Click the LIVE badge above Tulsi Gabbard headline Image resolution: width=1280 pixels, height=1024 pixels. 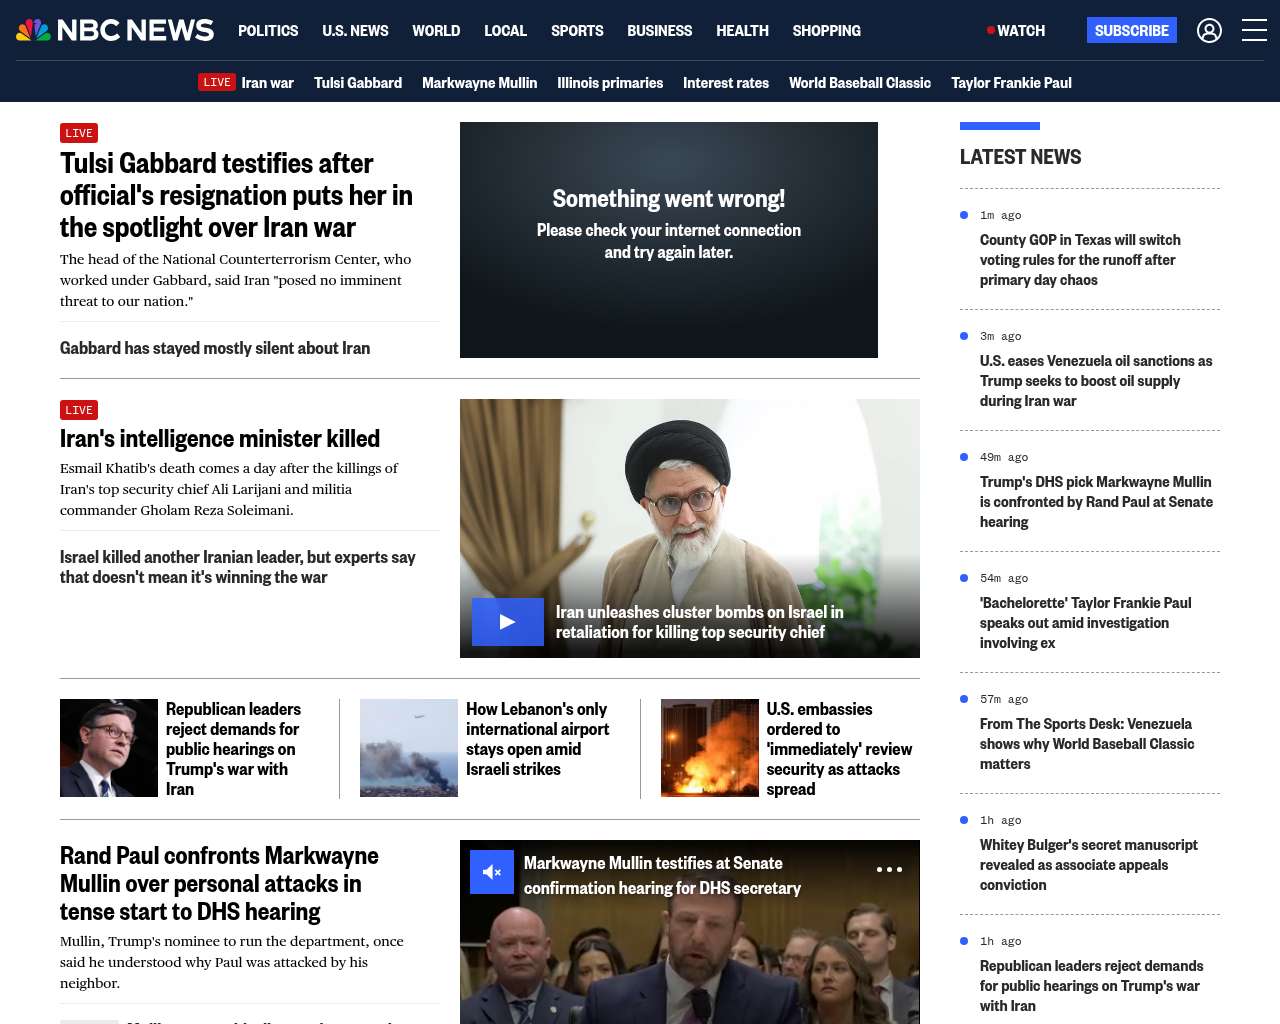coord(79,133)
